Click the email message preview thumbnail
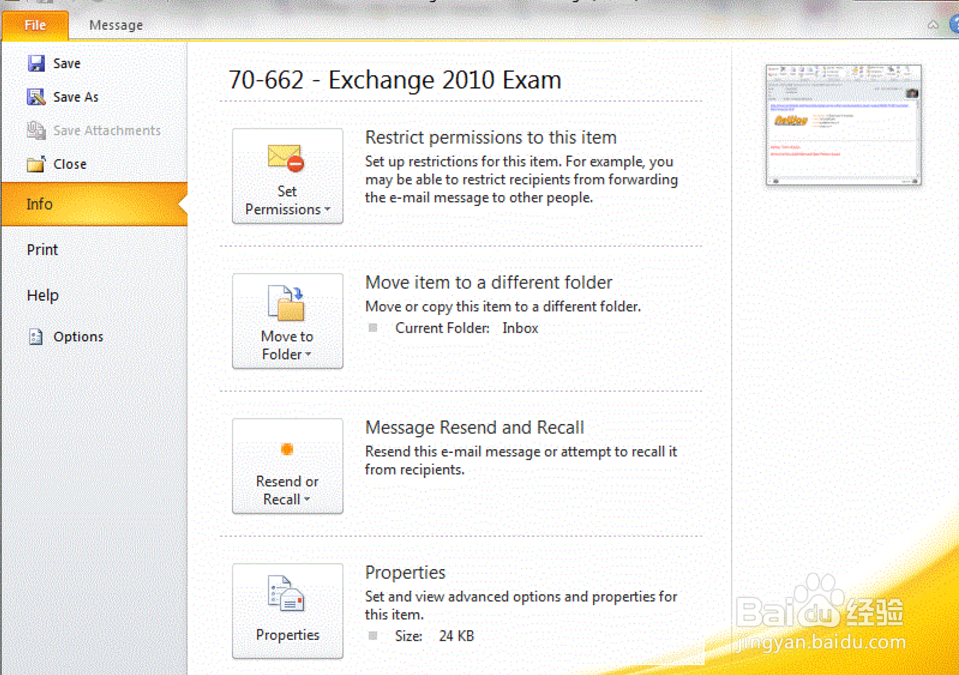This screenshot has height=675, width=959. point(843,125)
